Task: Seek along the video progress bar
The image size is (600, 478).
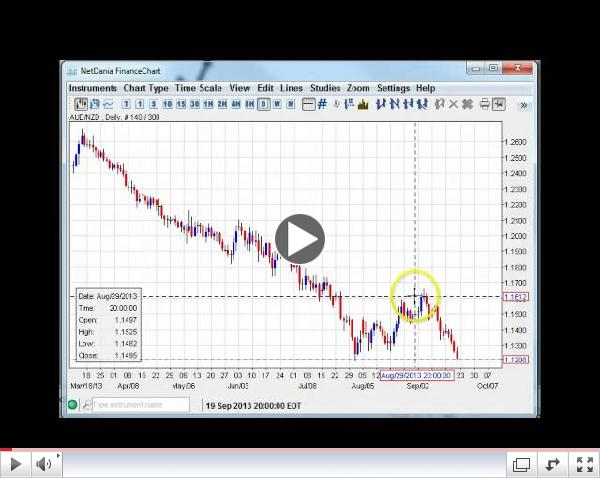Action: (x=300, y=449)
